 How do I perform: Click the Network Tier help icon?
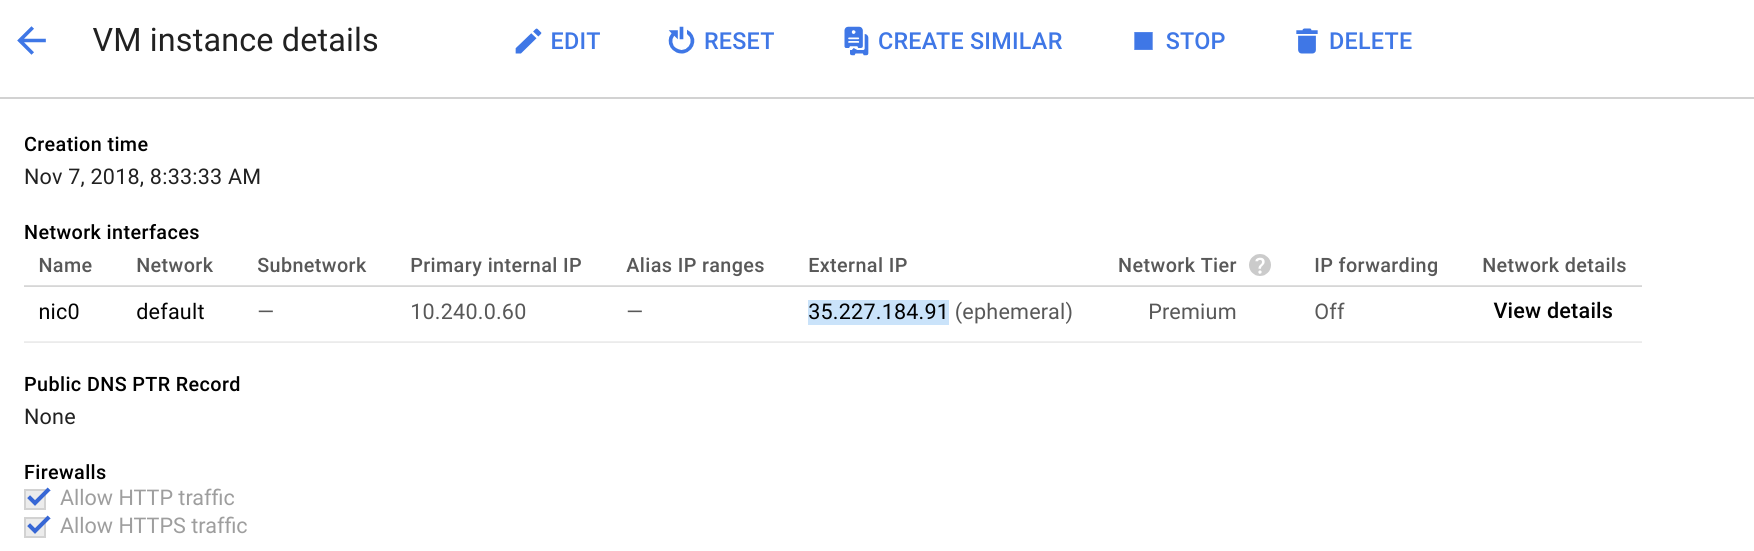pos(1260,265)
